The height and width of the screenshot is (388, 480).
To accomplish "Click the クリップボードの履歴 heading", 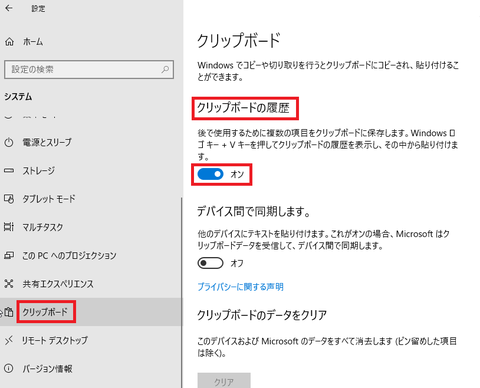I will click(243, 108).
